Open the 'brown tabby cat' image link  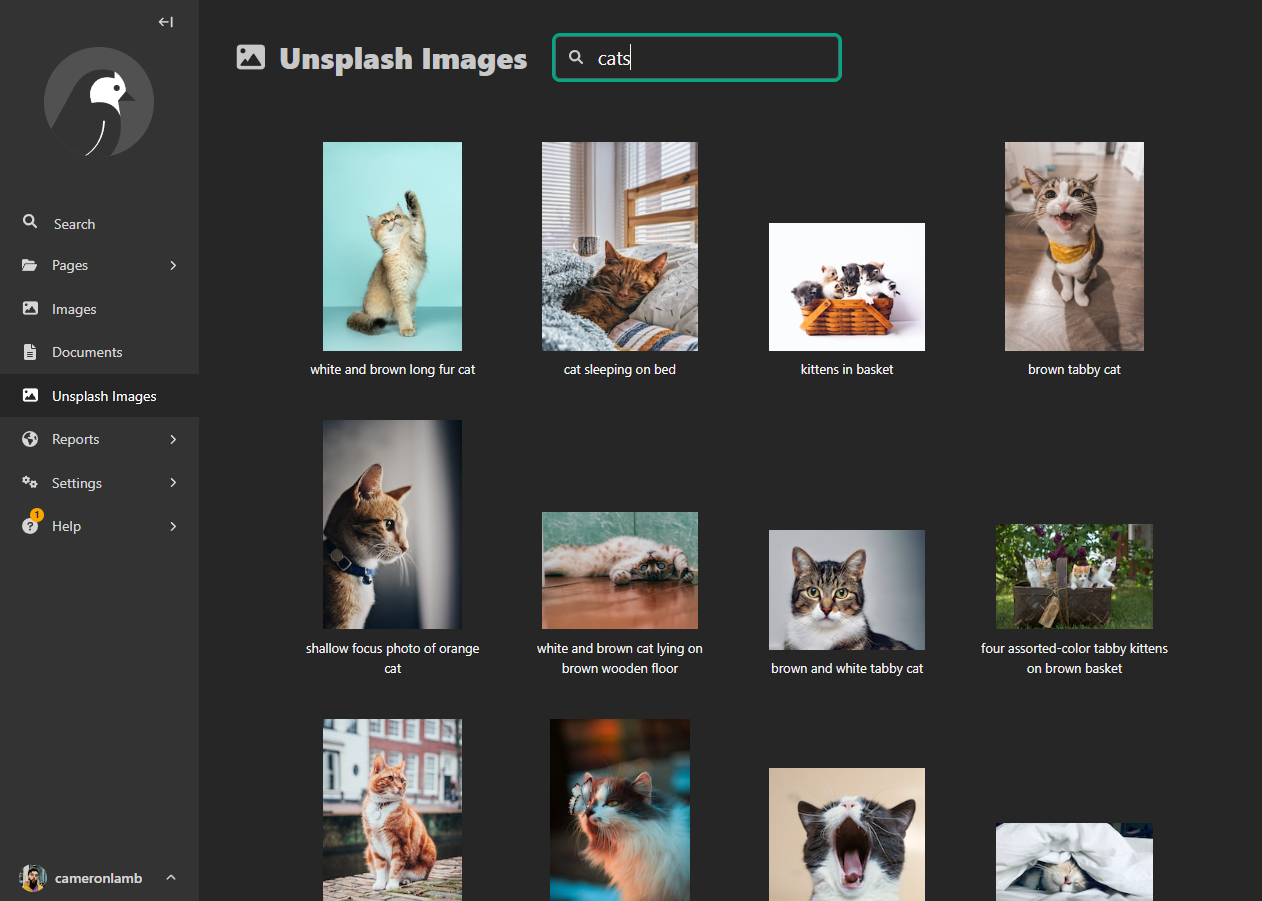1074,246
